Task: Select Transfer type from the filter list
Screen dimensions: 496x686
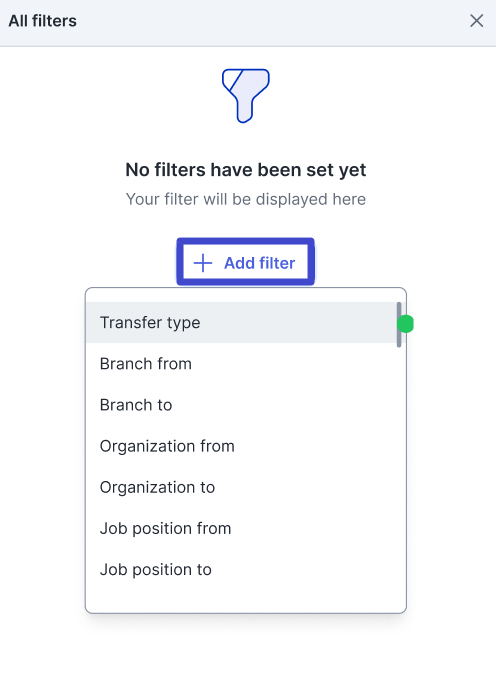Action: coord(241,322)
